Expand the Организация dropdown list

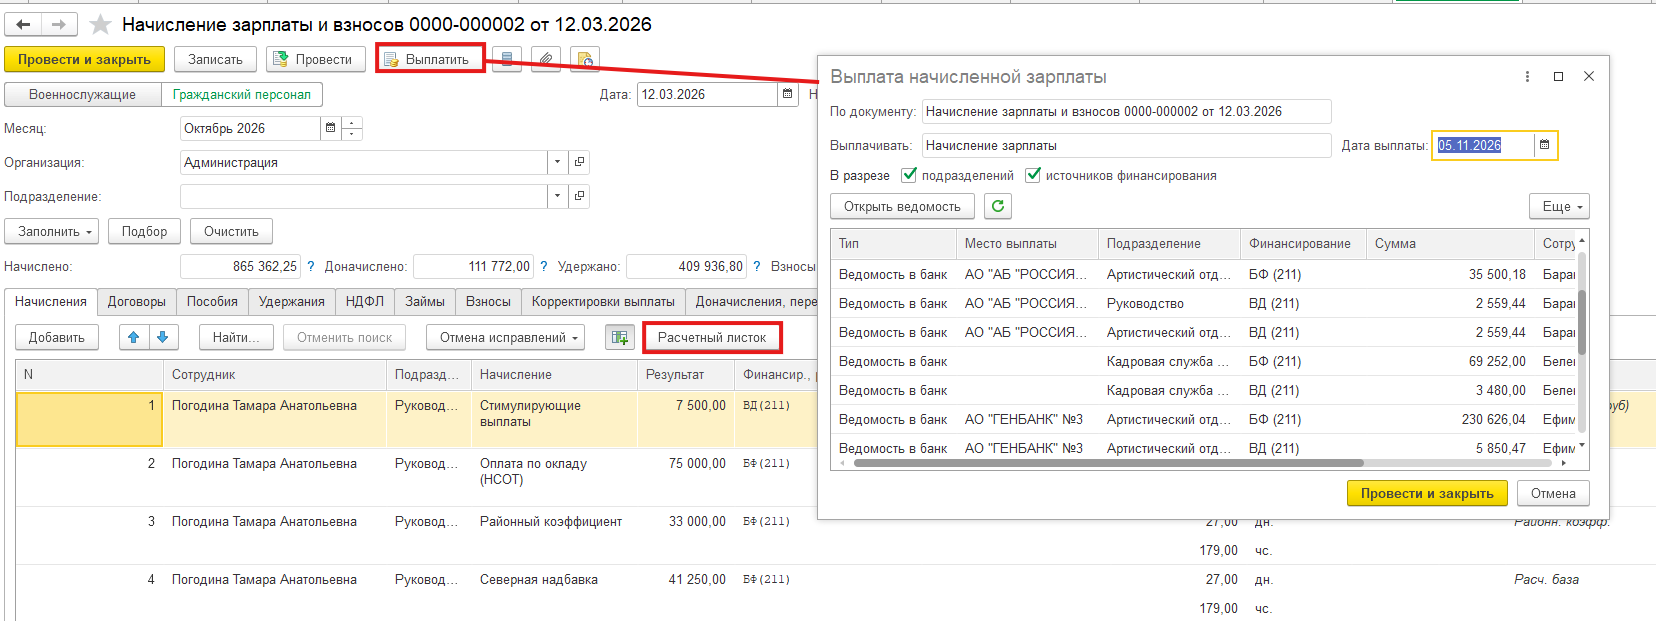click(557, 162)
